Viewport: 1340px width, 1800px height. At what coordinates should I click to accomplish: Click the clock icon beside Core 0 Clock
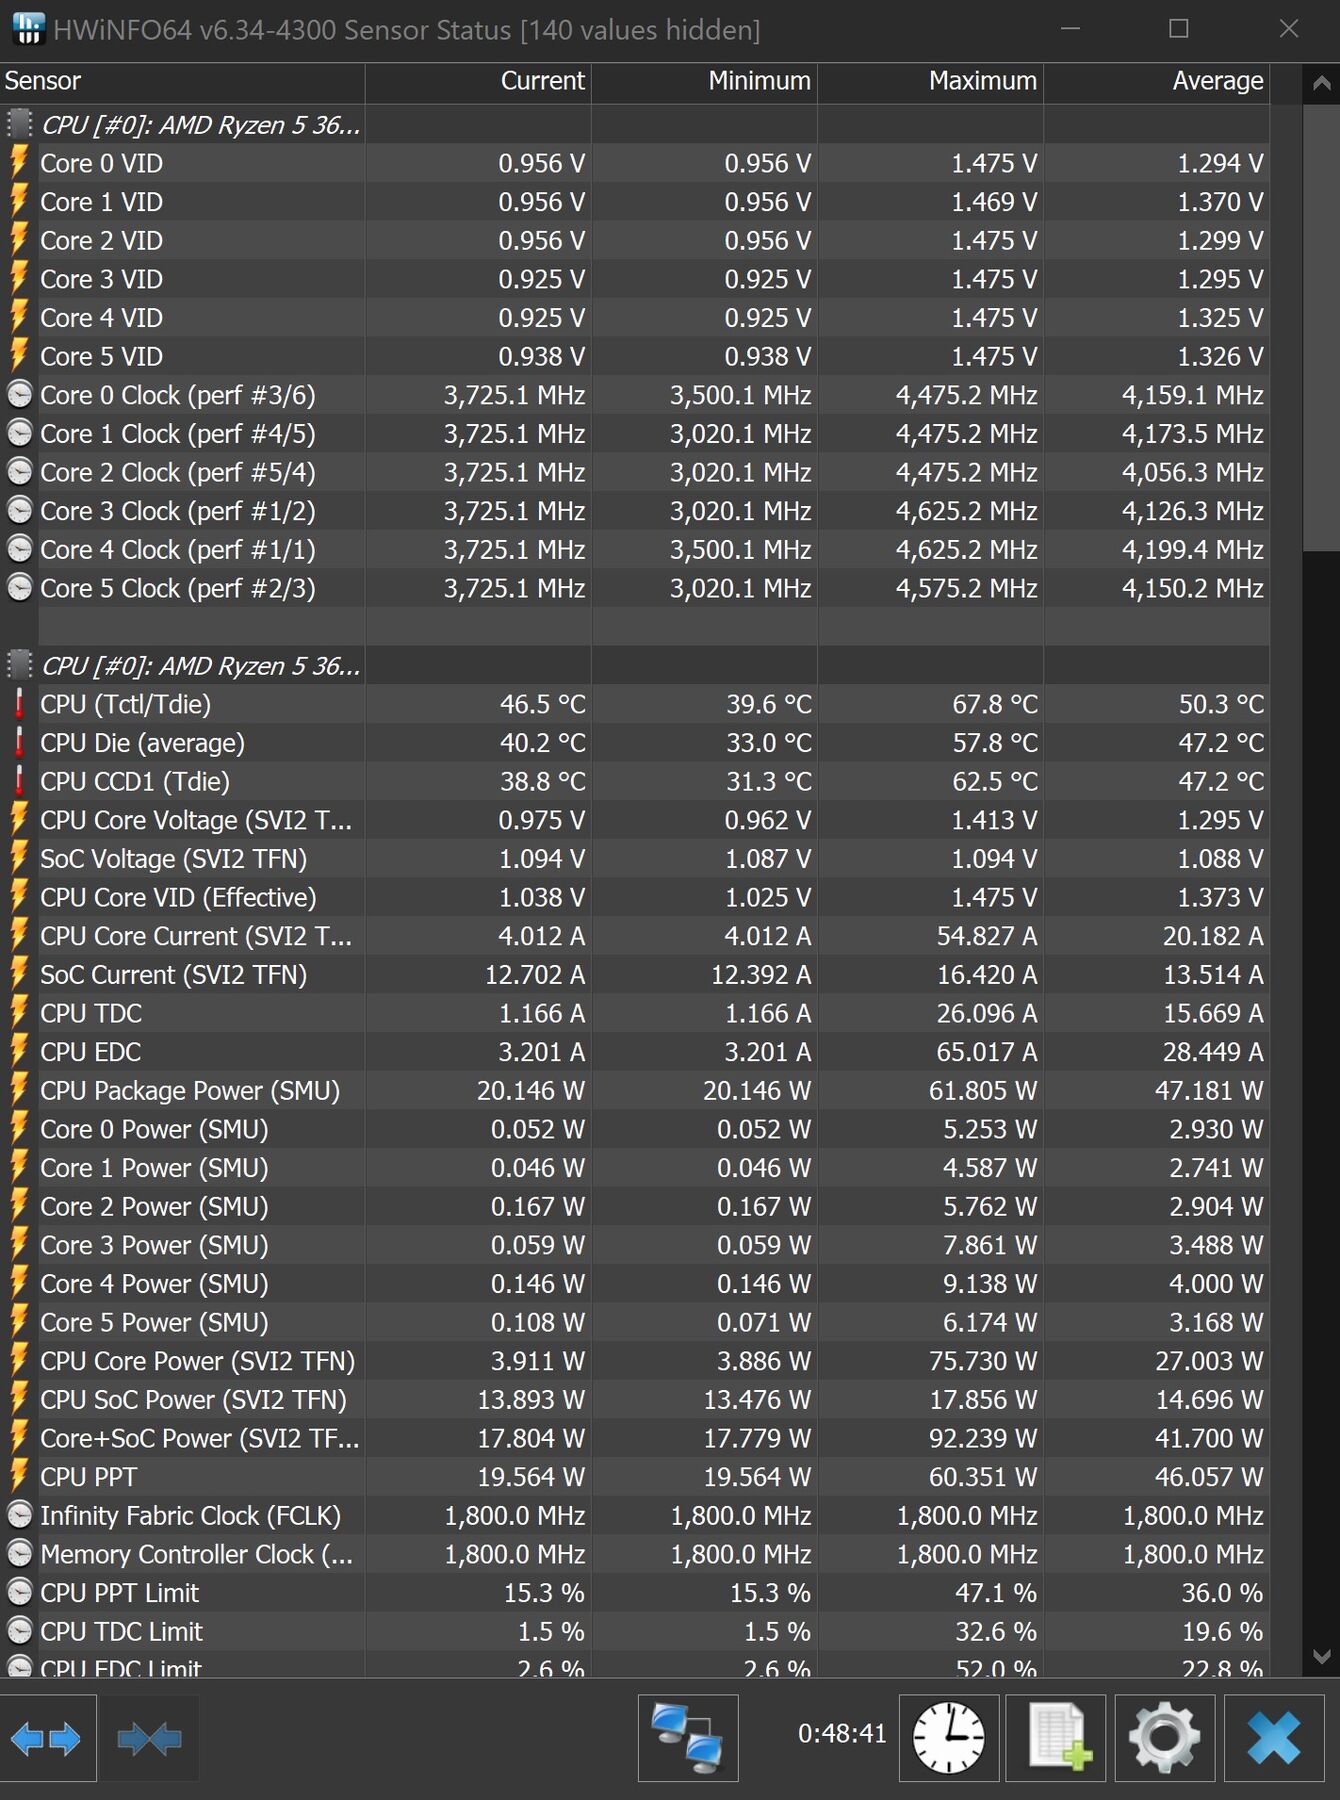tap(19, 395)
